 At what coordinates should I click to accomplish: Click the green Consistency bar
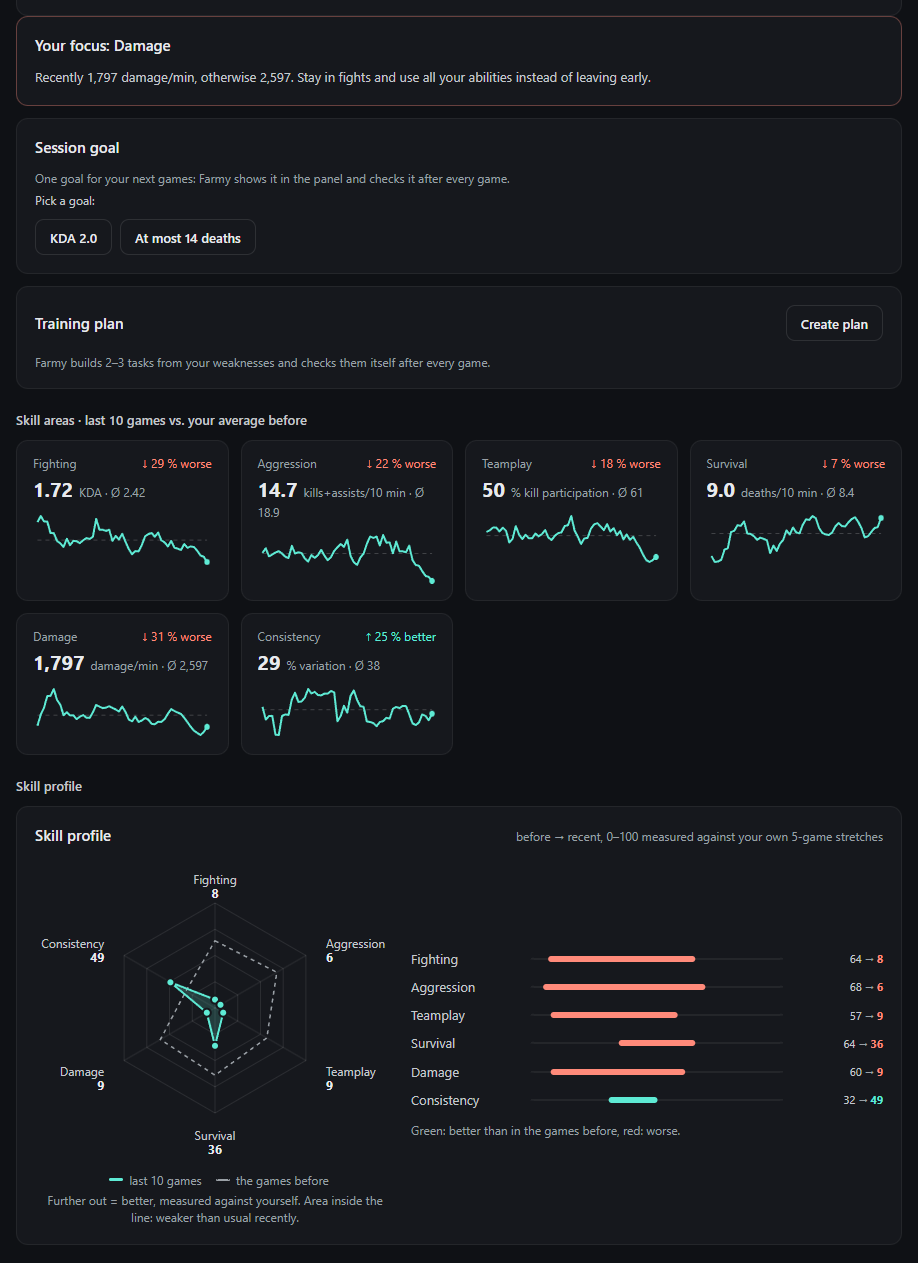633,1100
